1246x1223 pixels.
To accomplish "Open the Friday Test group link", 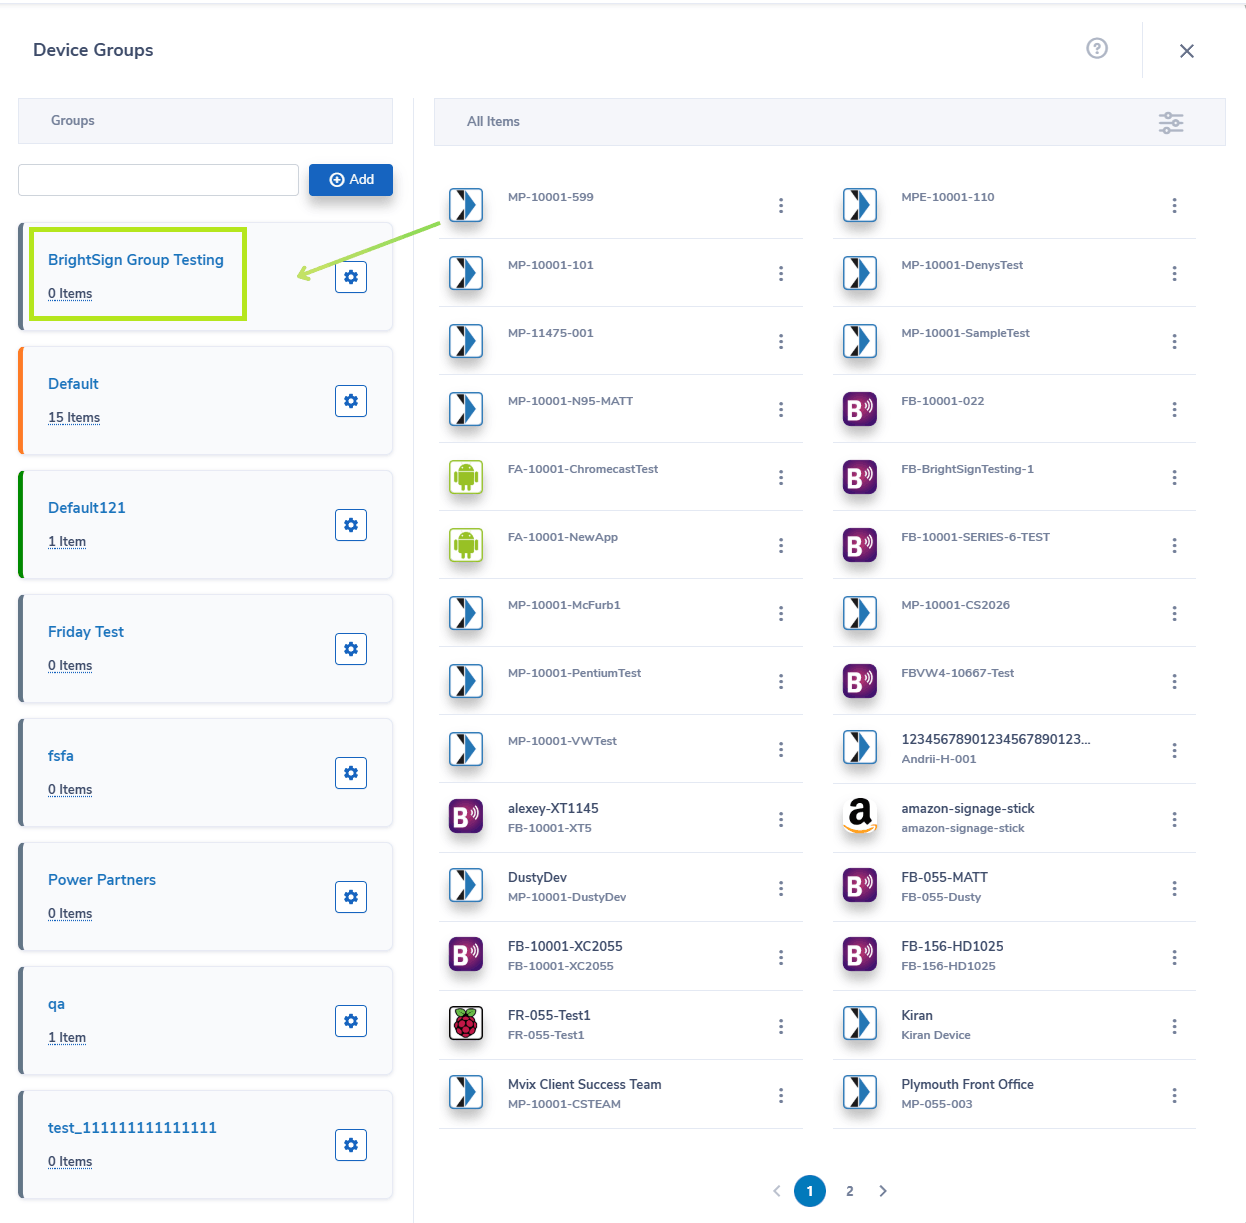I will click(x=86, y=632).
